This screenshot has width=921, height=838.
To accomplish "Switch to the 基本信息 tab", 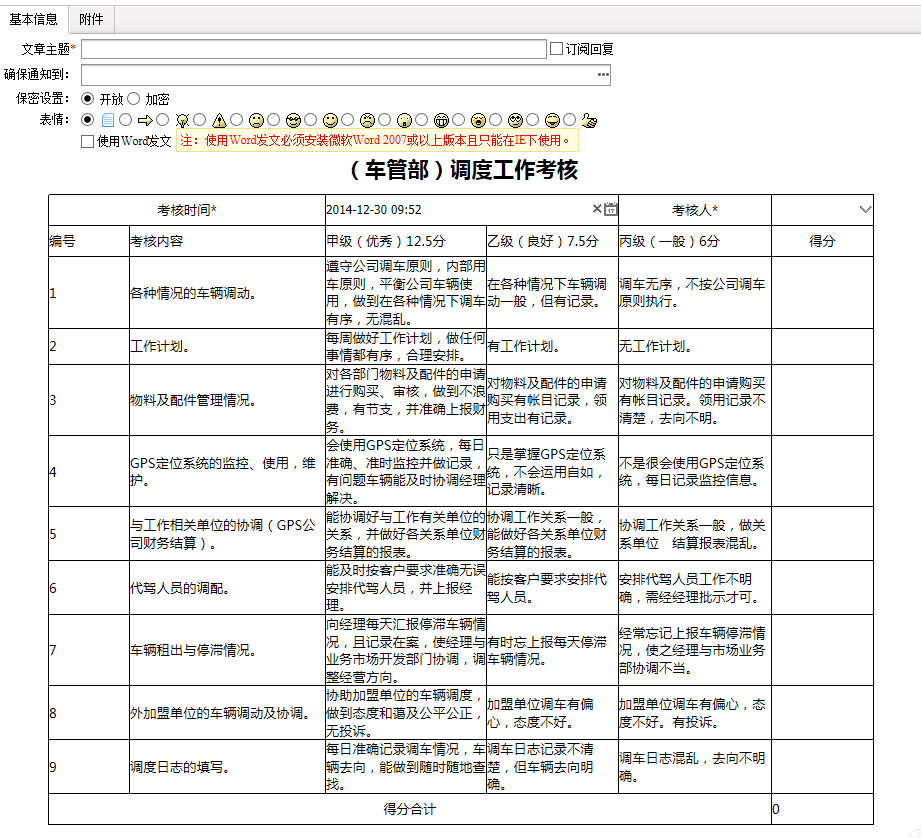I will pos(33,19).
